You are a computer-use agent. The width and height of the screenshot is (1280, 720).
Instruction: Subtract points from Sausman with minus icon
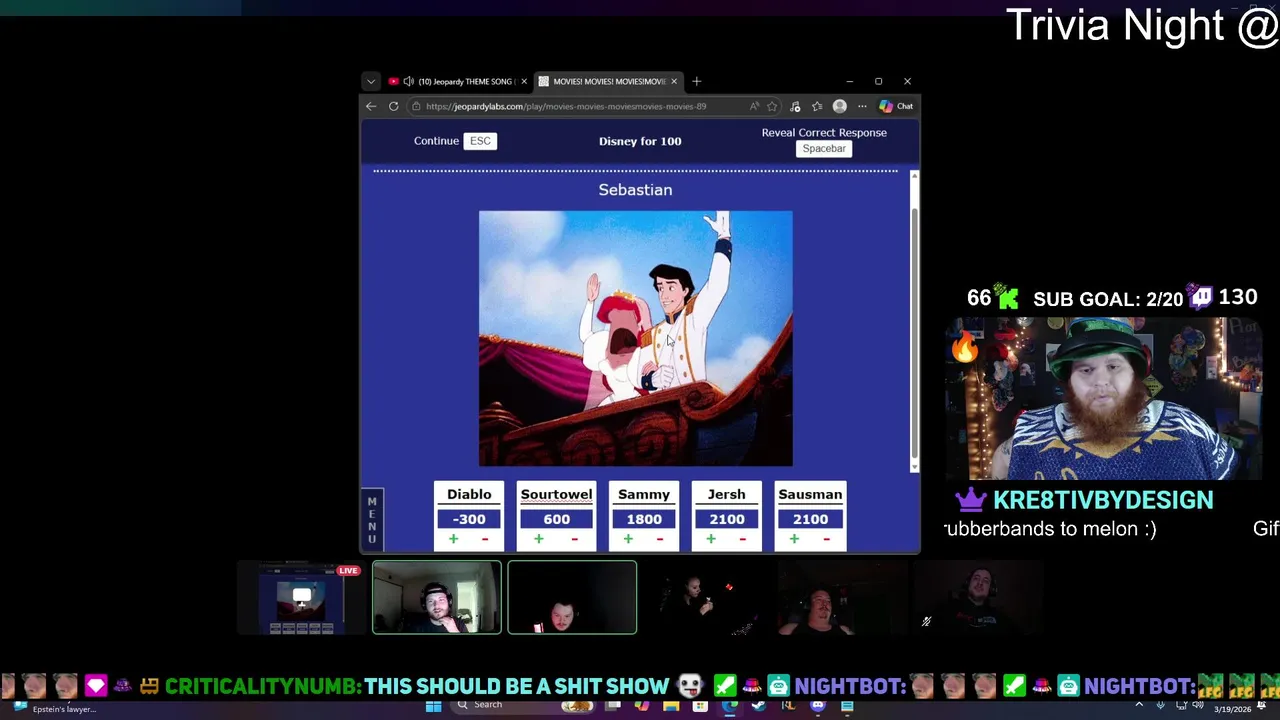pos(826,539)
